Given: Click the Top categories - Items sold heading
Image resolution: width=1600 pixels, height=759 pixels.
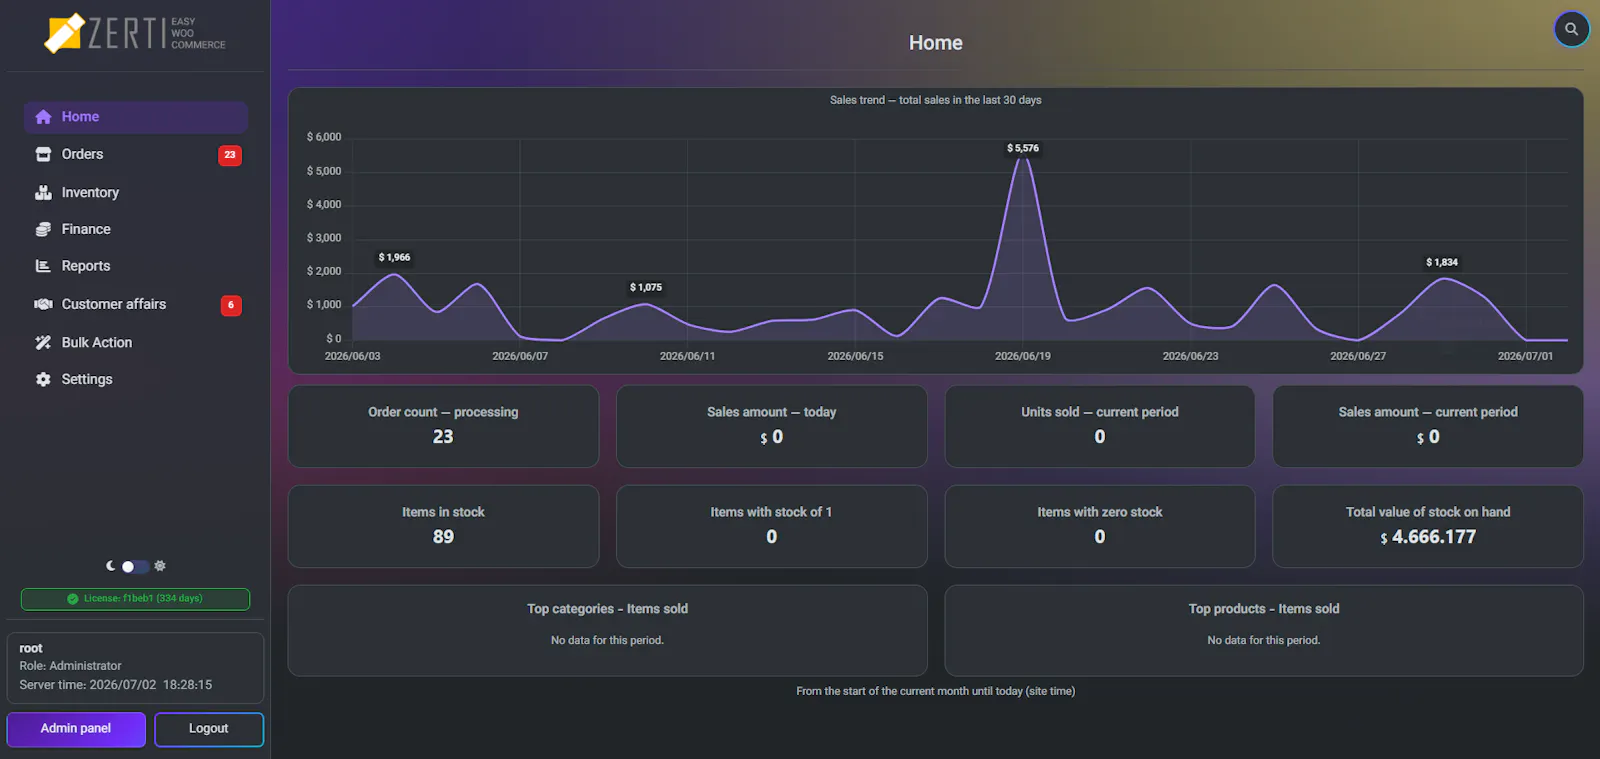Looking at the screenshot, I should (x=607, y=609).
